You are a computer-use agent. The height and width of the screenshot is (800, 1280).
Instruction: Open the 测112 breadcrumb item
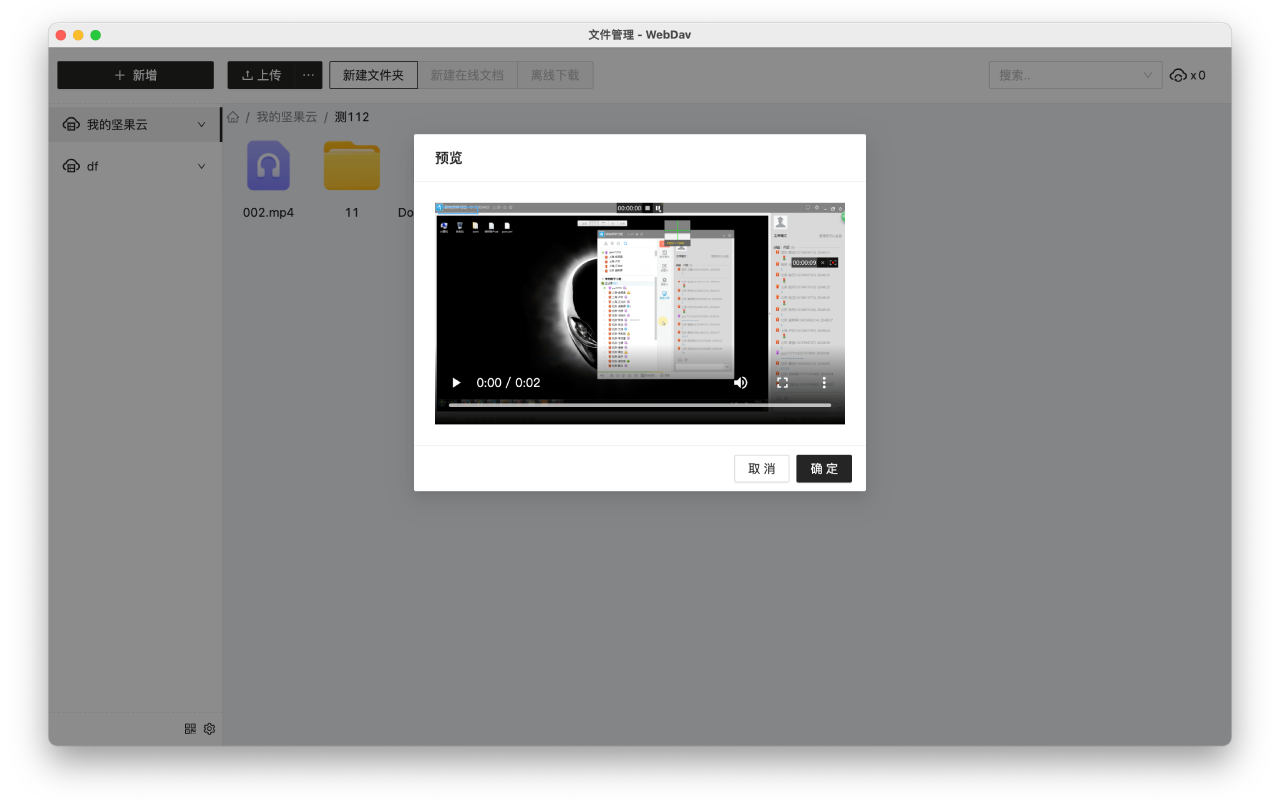point(352,117)
